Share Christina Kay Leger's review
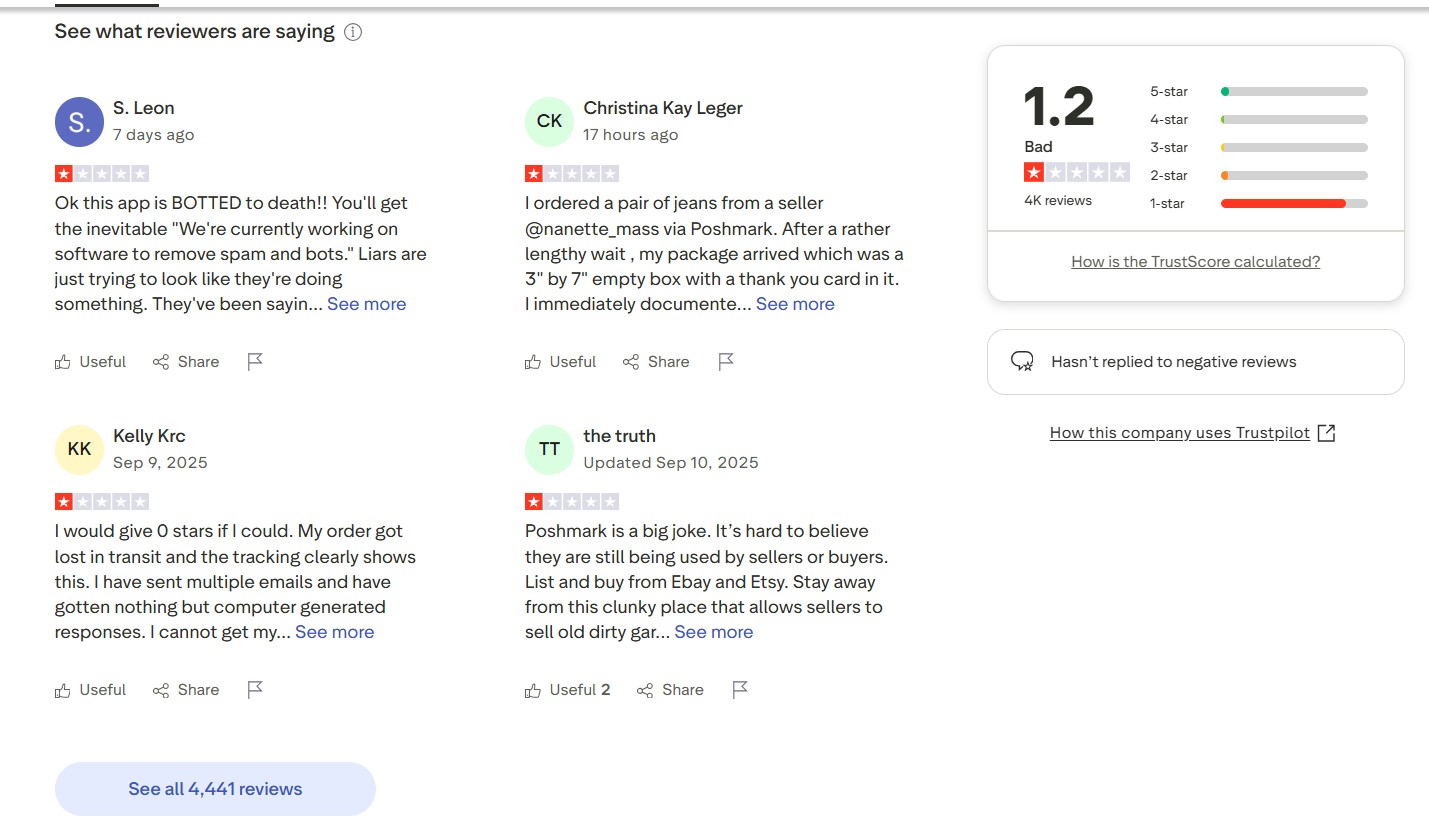 [656, 362]
